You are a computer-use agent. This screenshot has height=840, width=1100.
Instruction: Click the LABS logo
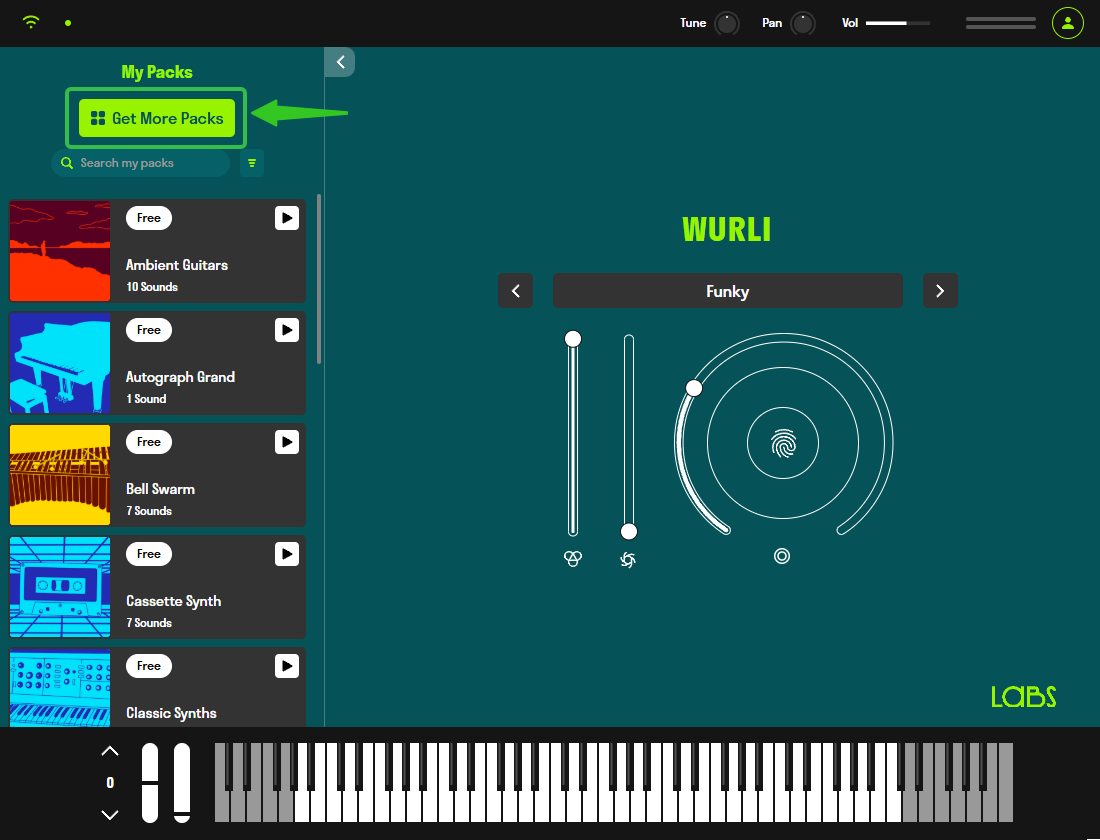click(1024, 697)
